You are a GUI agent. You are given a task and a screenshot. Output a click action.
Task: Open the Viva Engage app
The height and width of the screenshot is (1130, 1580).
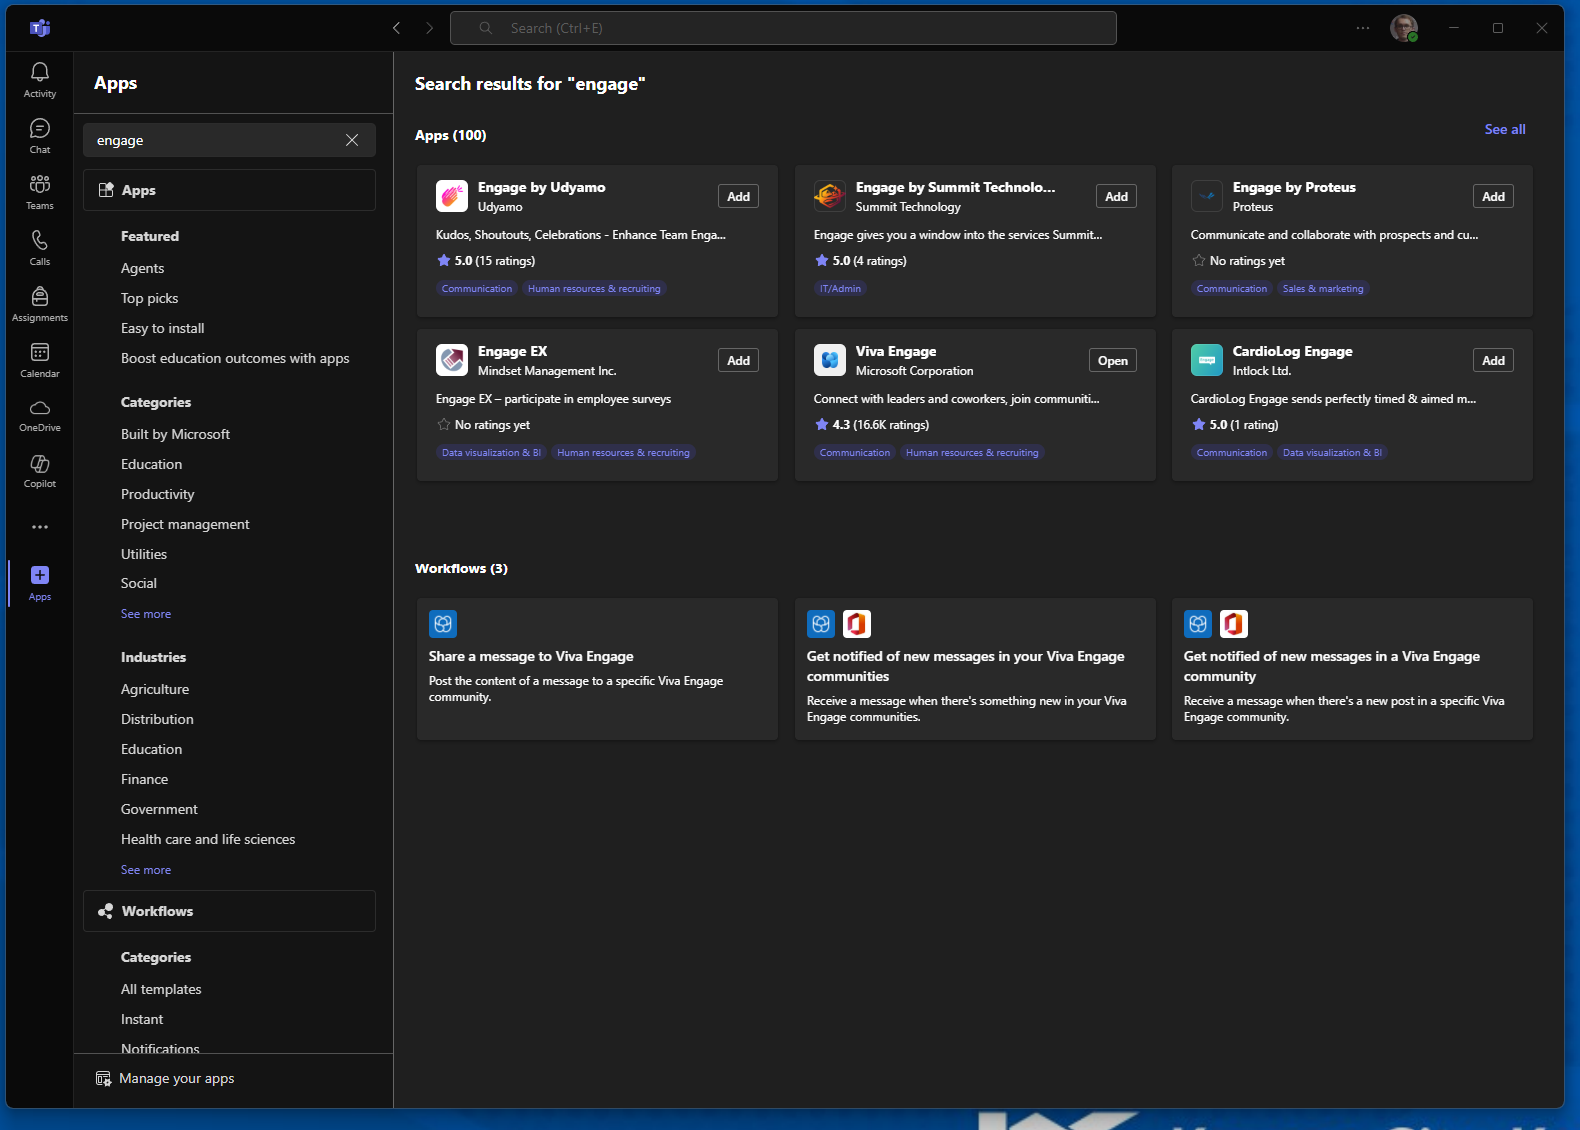point(1112,361)
